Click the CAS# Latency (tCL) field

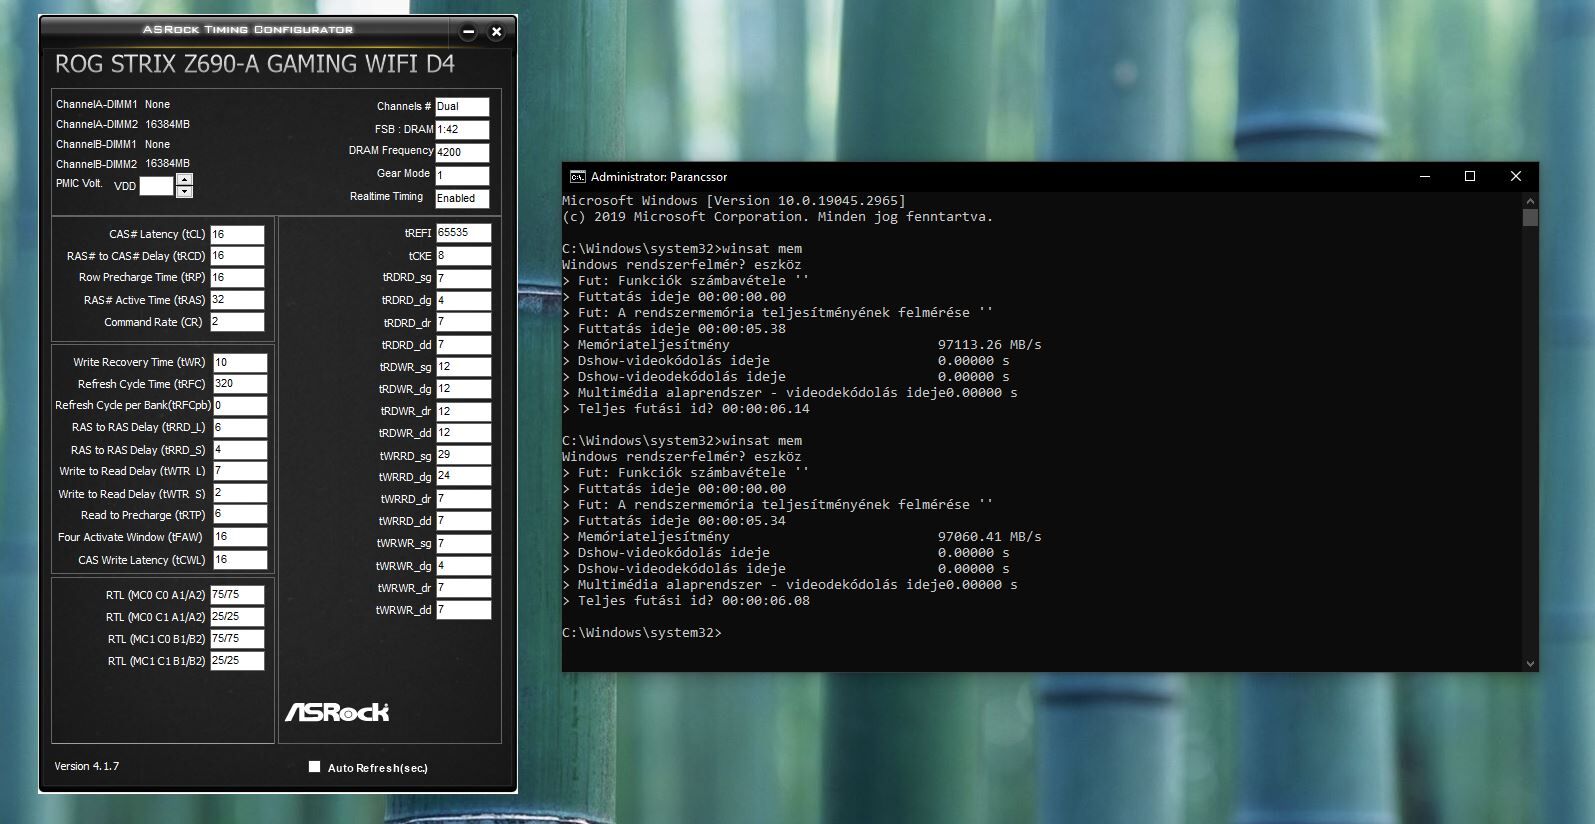coord(237,234)
